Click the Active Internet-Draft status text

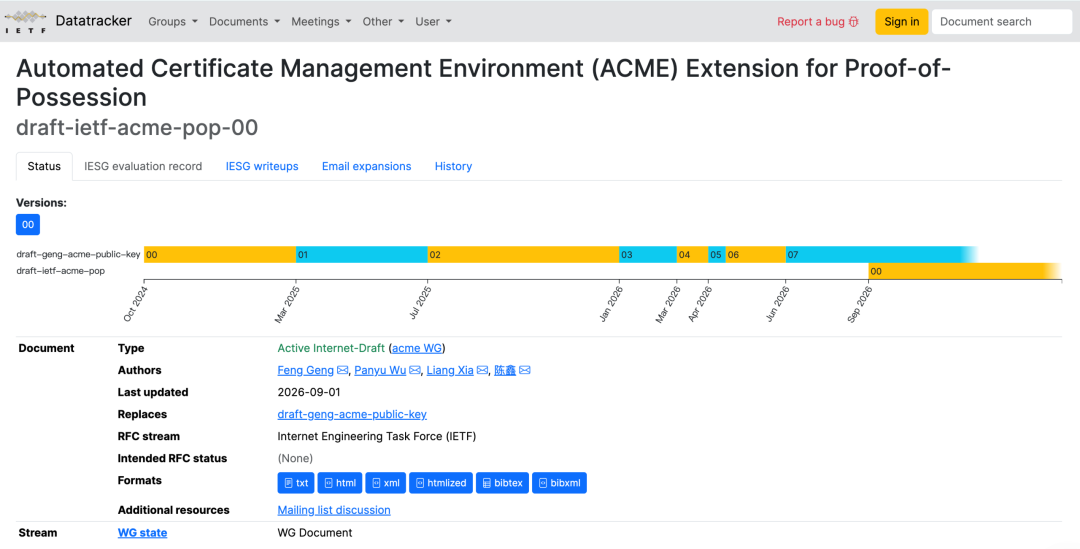pyautogui.click(x=331, y=349)
